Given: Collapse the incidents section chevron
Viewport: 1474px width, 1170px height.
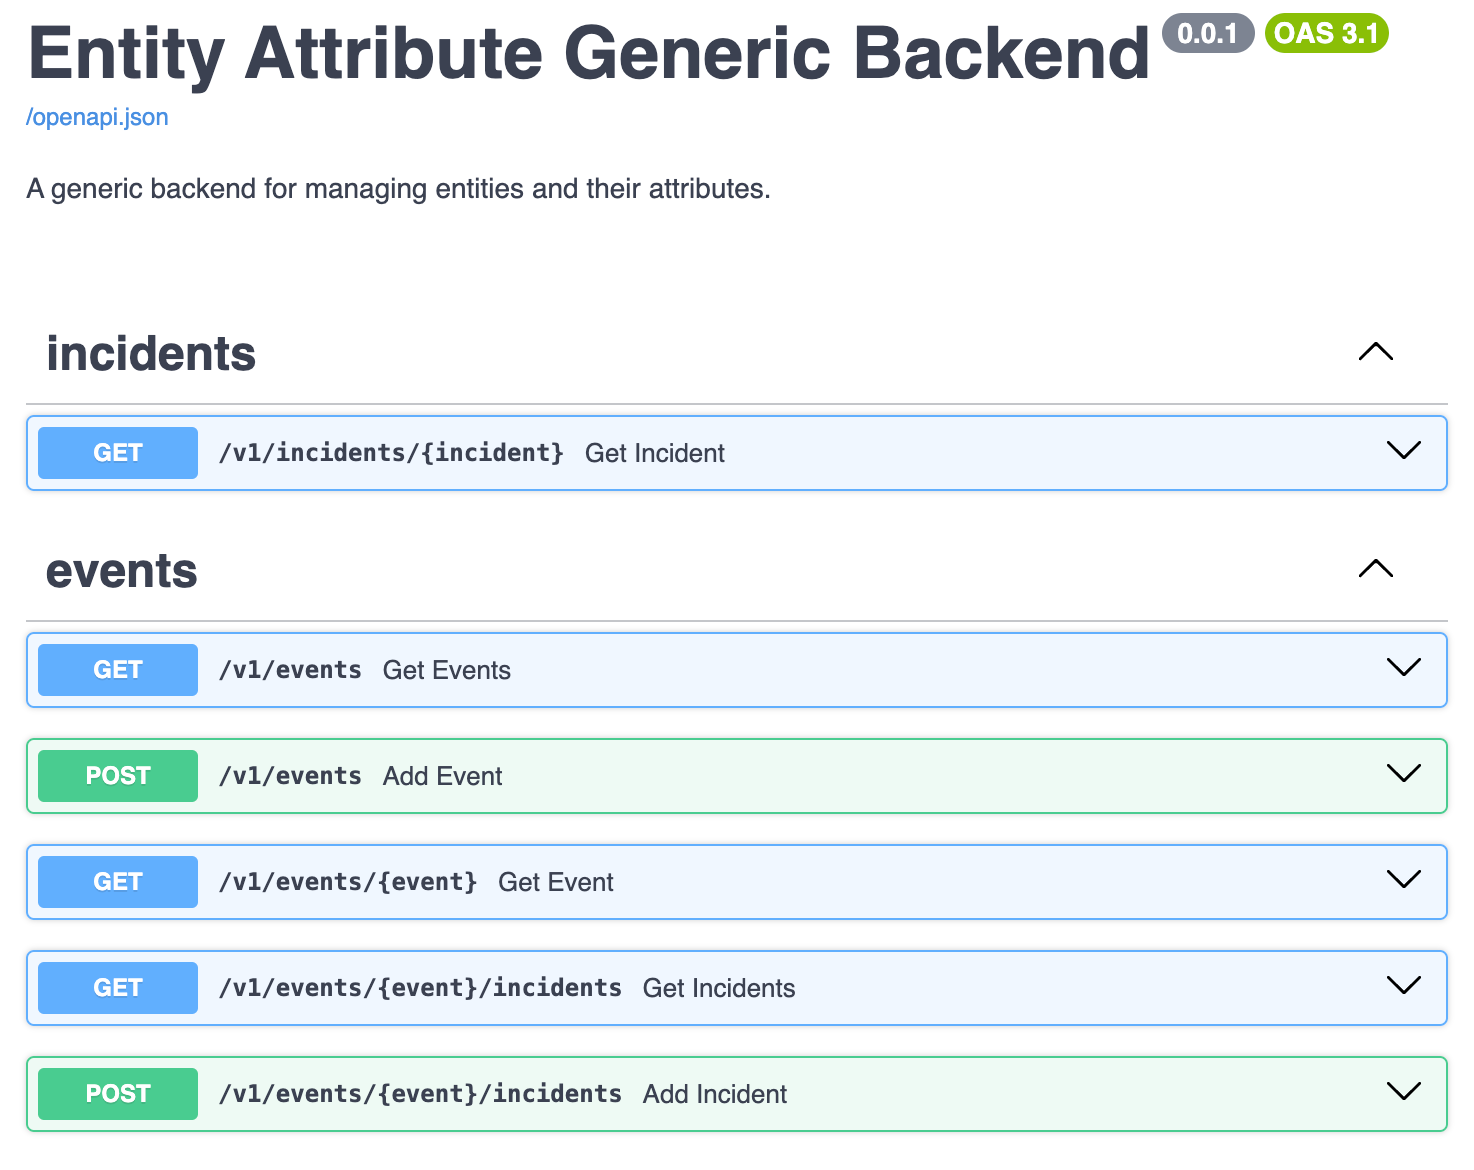Looking at the screenshot, I should pyautogui.click(x=1376, y=352).
